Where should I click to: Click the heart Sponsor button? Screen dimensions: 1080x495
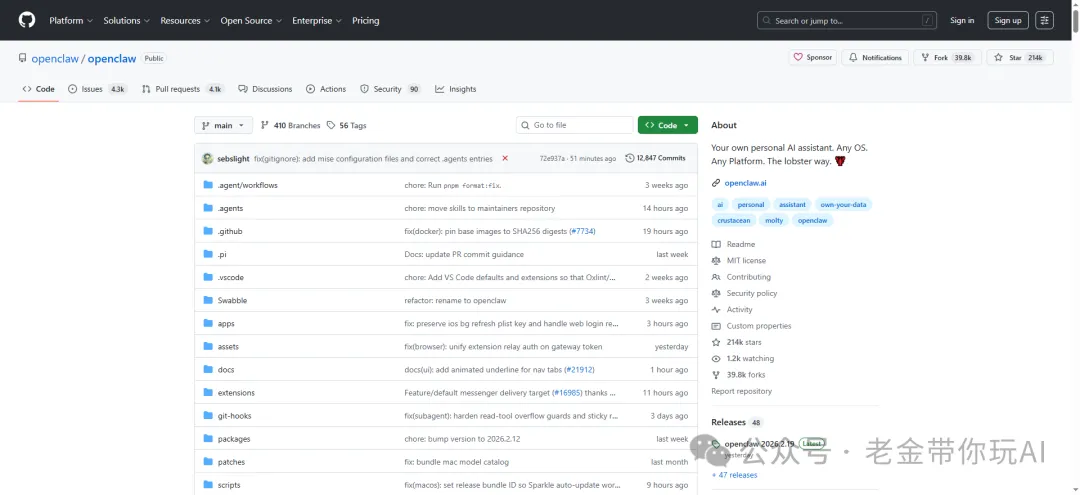point(813,58)
